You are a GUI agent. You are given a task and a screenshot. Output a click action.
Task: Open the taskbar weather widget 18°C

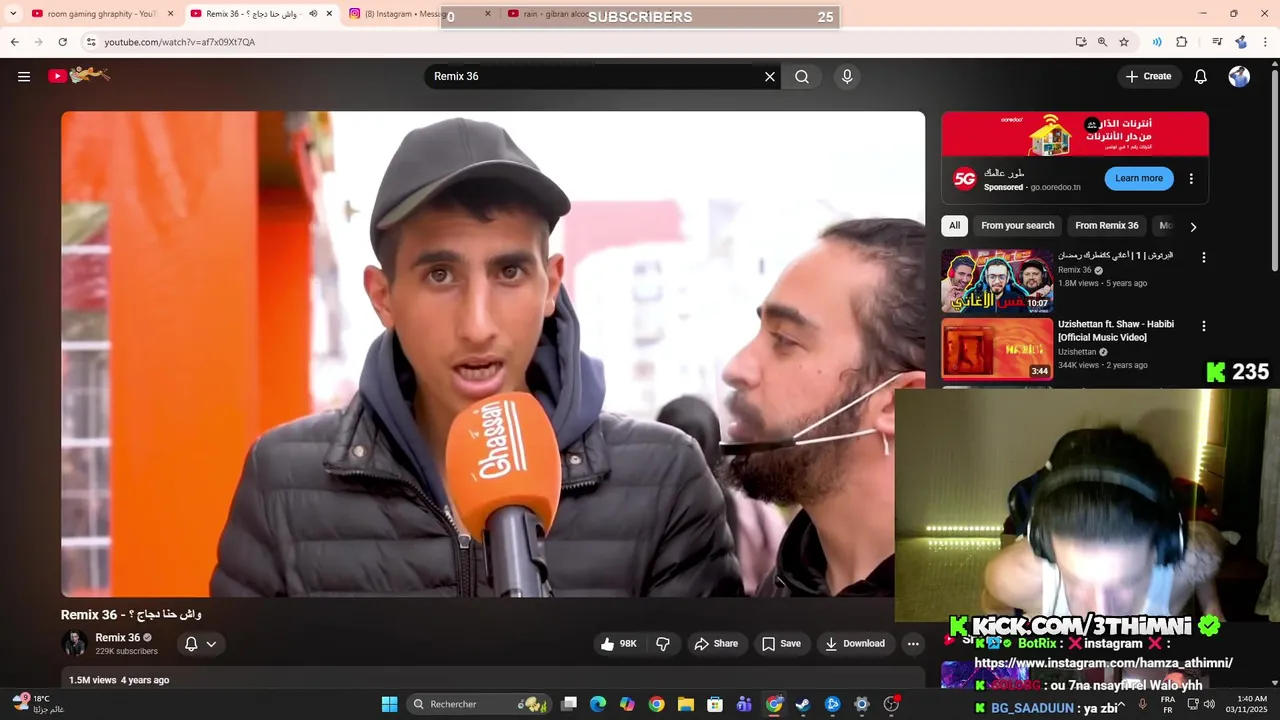pos(38,704)
